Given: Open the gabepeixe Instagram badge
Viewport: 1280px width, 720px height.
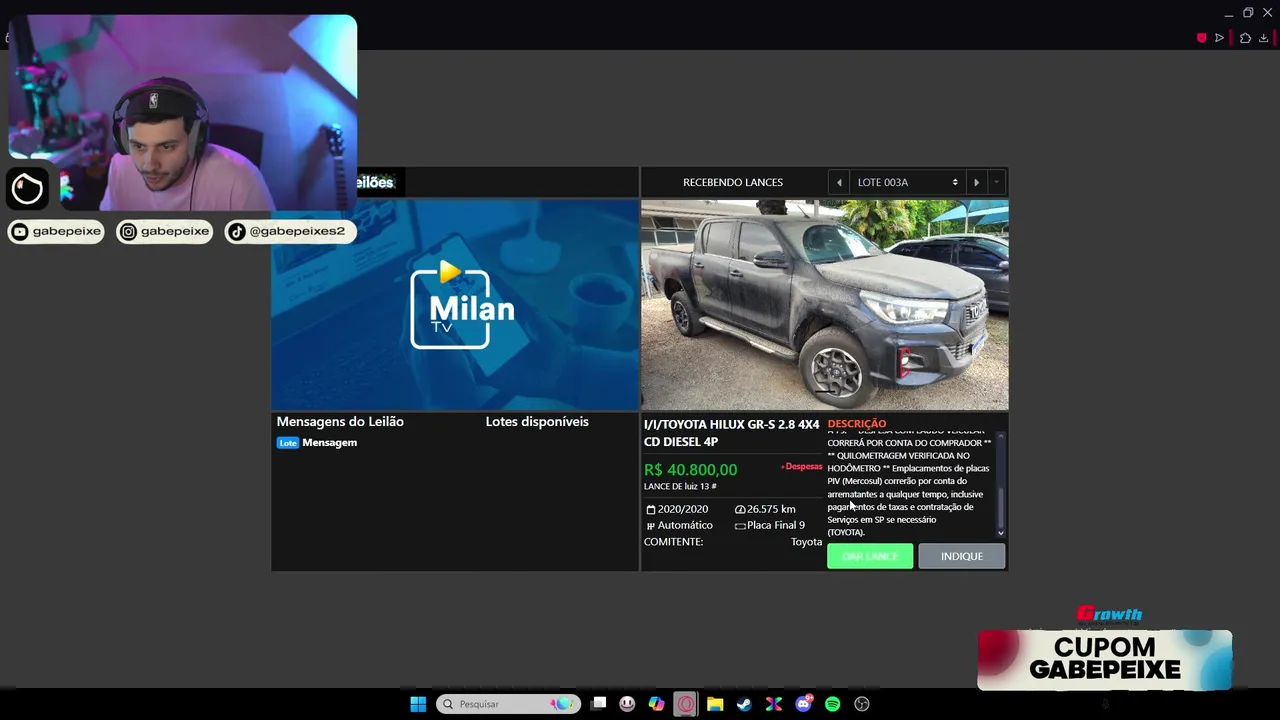Looking at the screenshot, I should tap(165, 231).
